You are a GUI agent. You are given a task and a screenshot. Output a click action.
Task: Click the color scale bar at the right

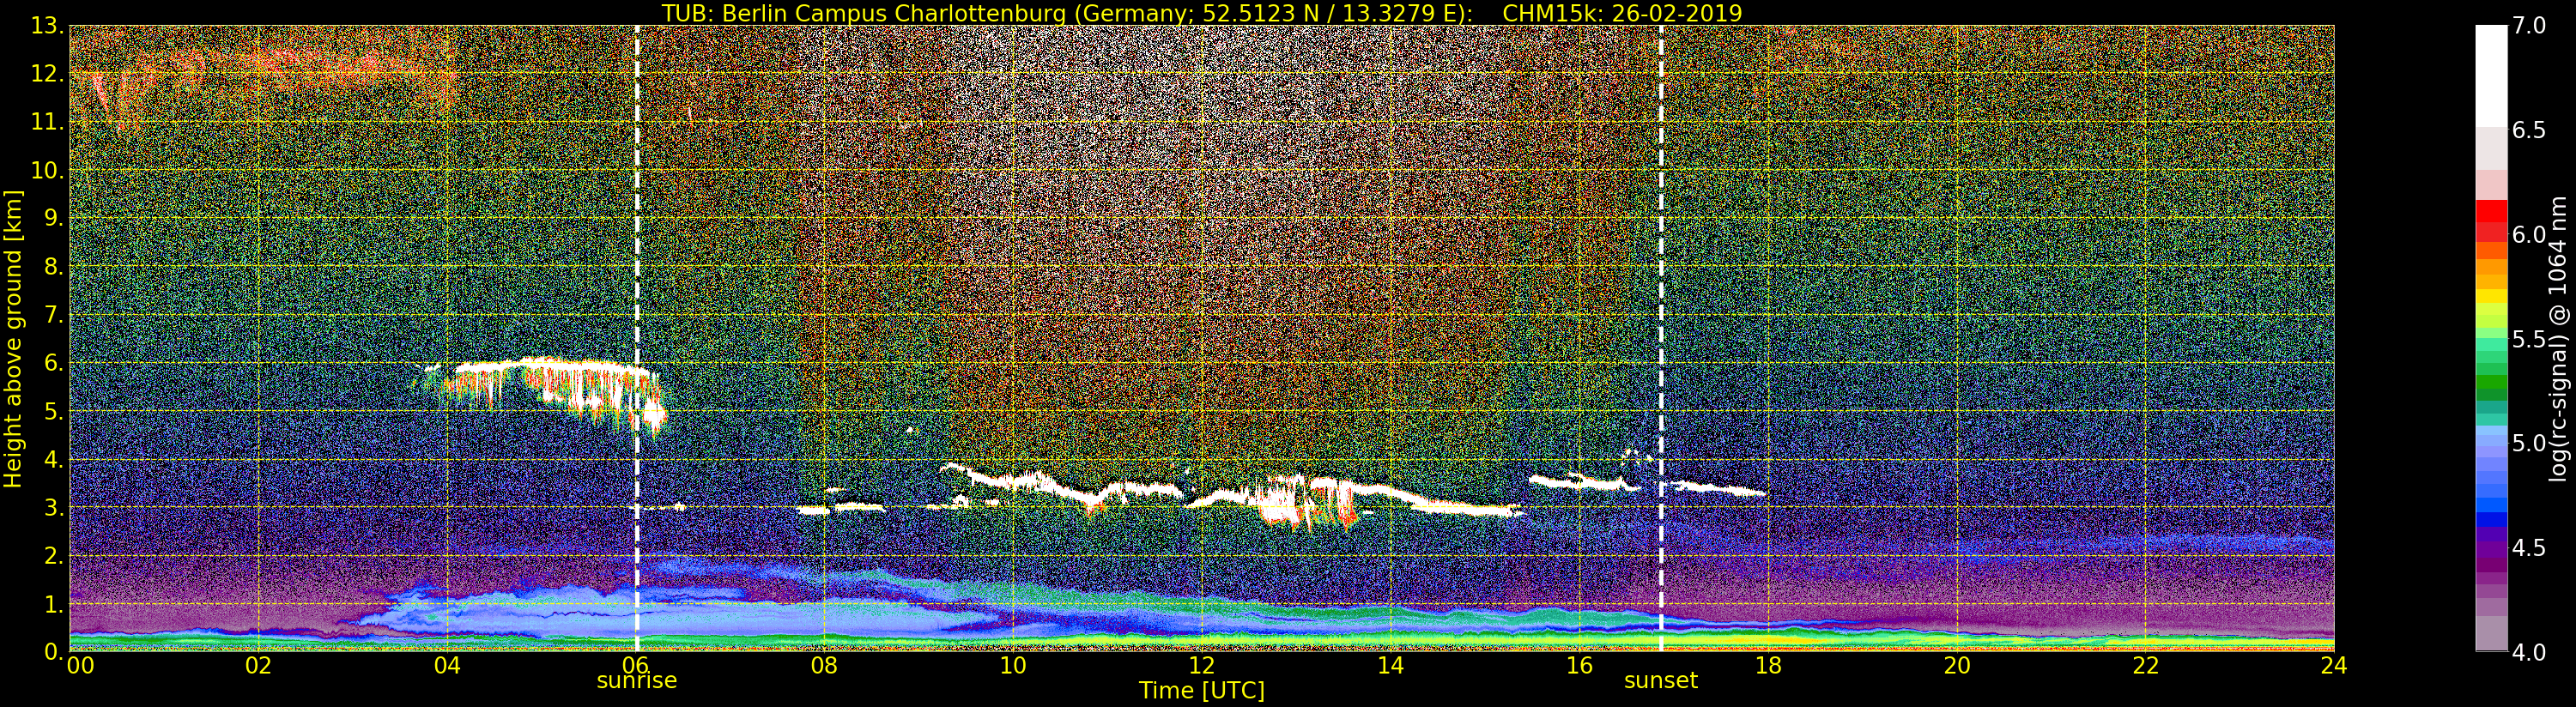click(x=2491, y=338)
